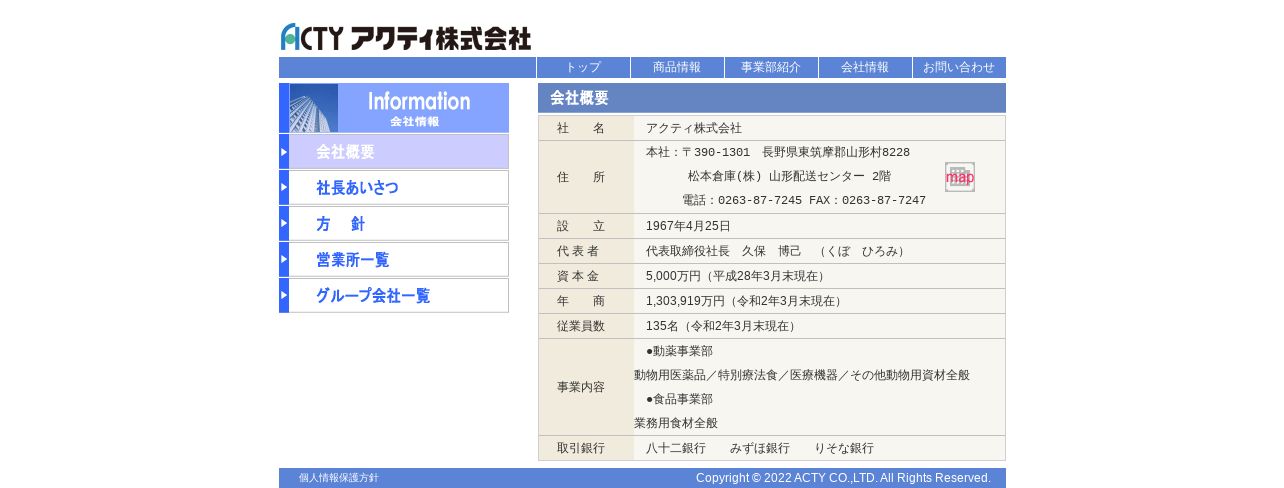Image resolution: width=1284 pixels, height=488 pixels.
Task: Click 八十二銀行 in 取引銀行 row
Action: pyautogui.click(x=676, y=448)
